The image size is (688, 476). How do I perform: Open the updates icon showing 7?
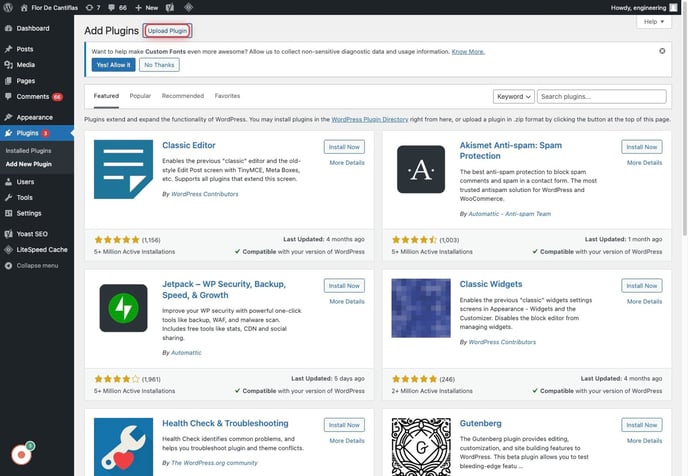pos(91,7)
